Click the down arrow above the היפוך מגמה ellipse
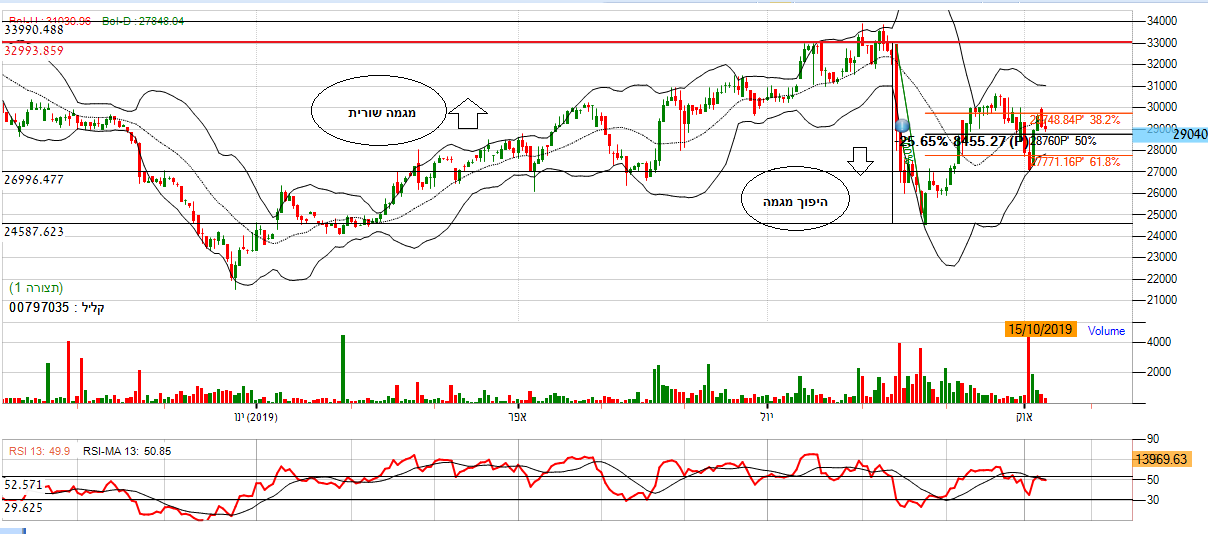Viewport: 1208px width, 534px height. coord(857,160)
